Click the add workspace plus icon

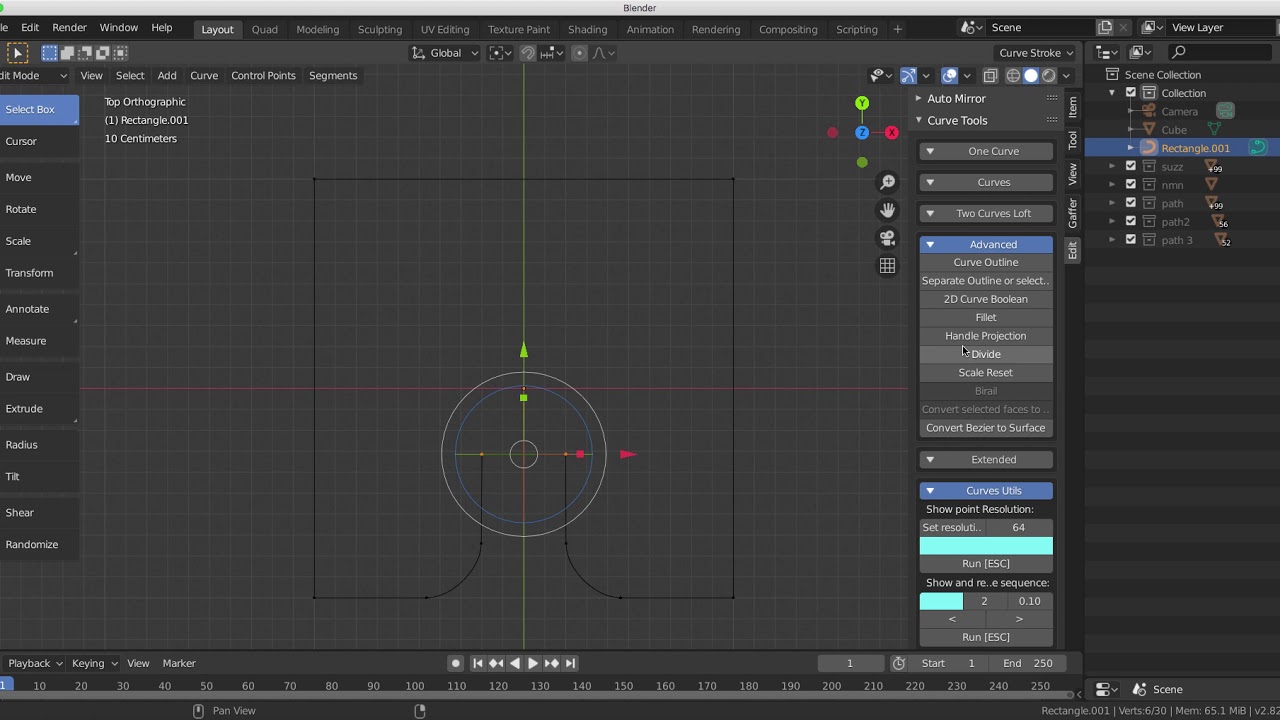(897, 29)
